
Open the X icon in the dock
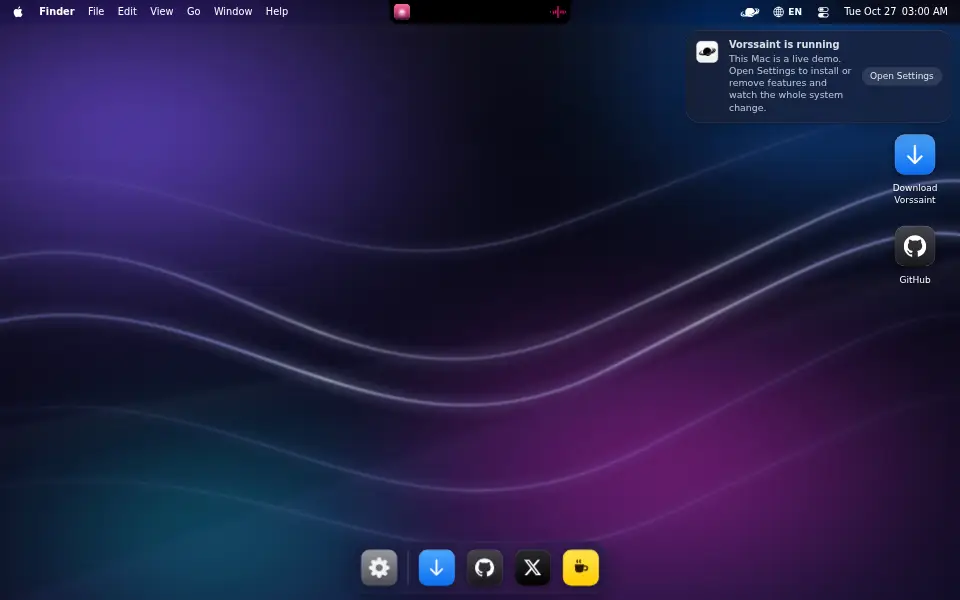coord(533,568)
